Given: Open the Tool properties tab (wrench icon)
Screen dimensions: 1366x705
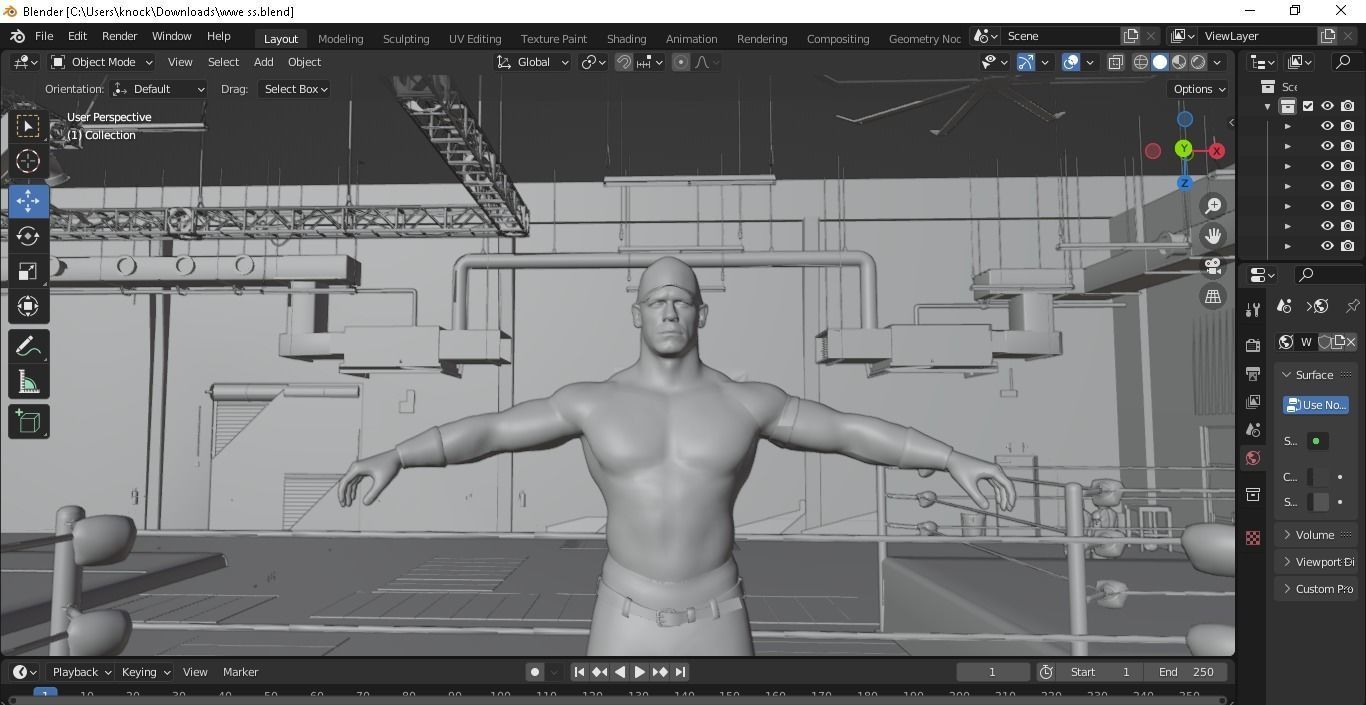Looking at the screenshot, I should click(x=1253, y=309).
